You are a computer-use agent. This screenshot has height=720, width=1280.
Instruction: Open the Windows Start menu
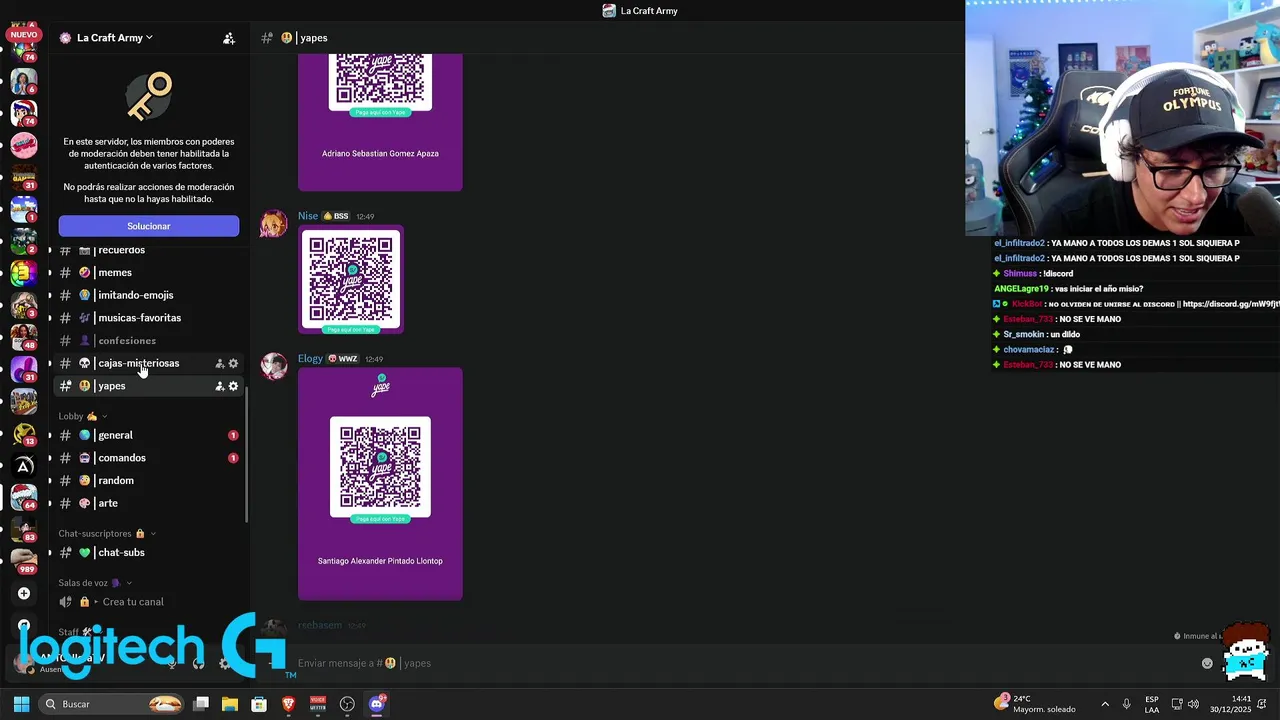tap(21, 704)
